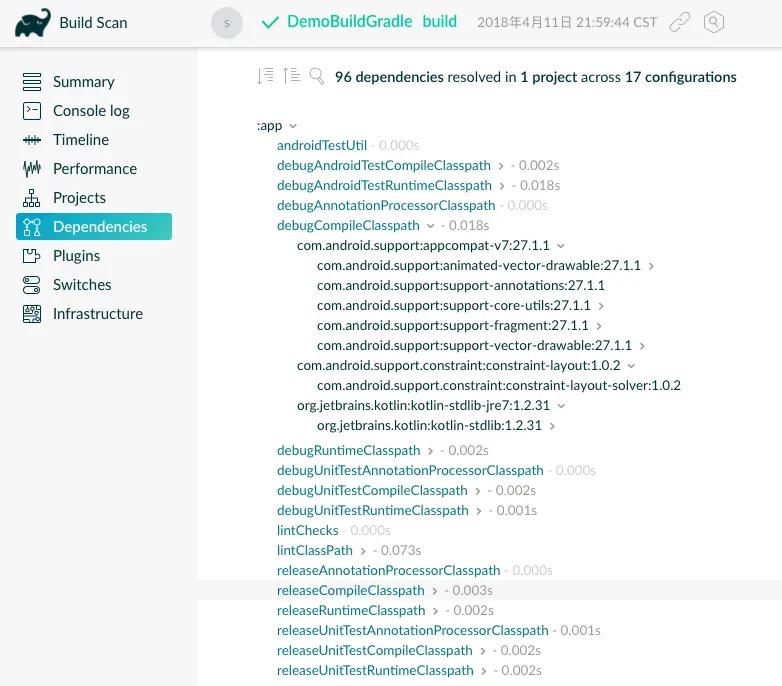Image resolution: width=782 pixels, height=686 pixels.
Task: Open the Console log page
Action: click(x=91, y=111)
